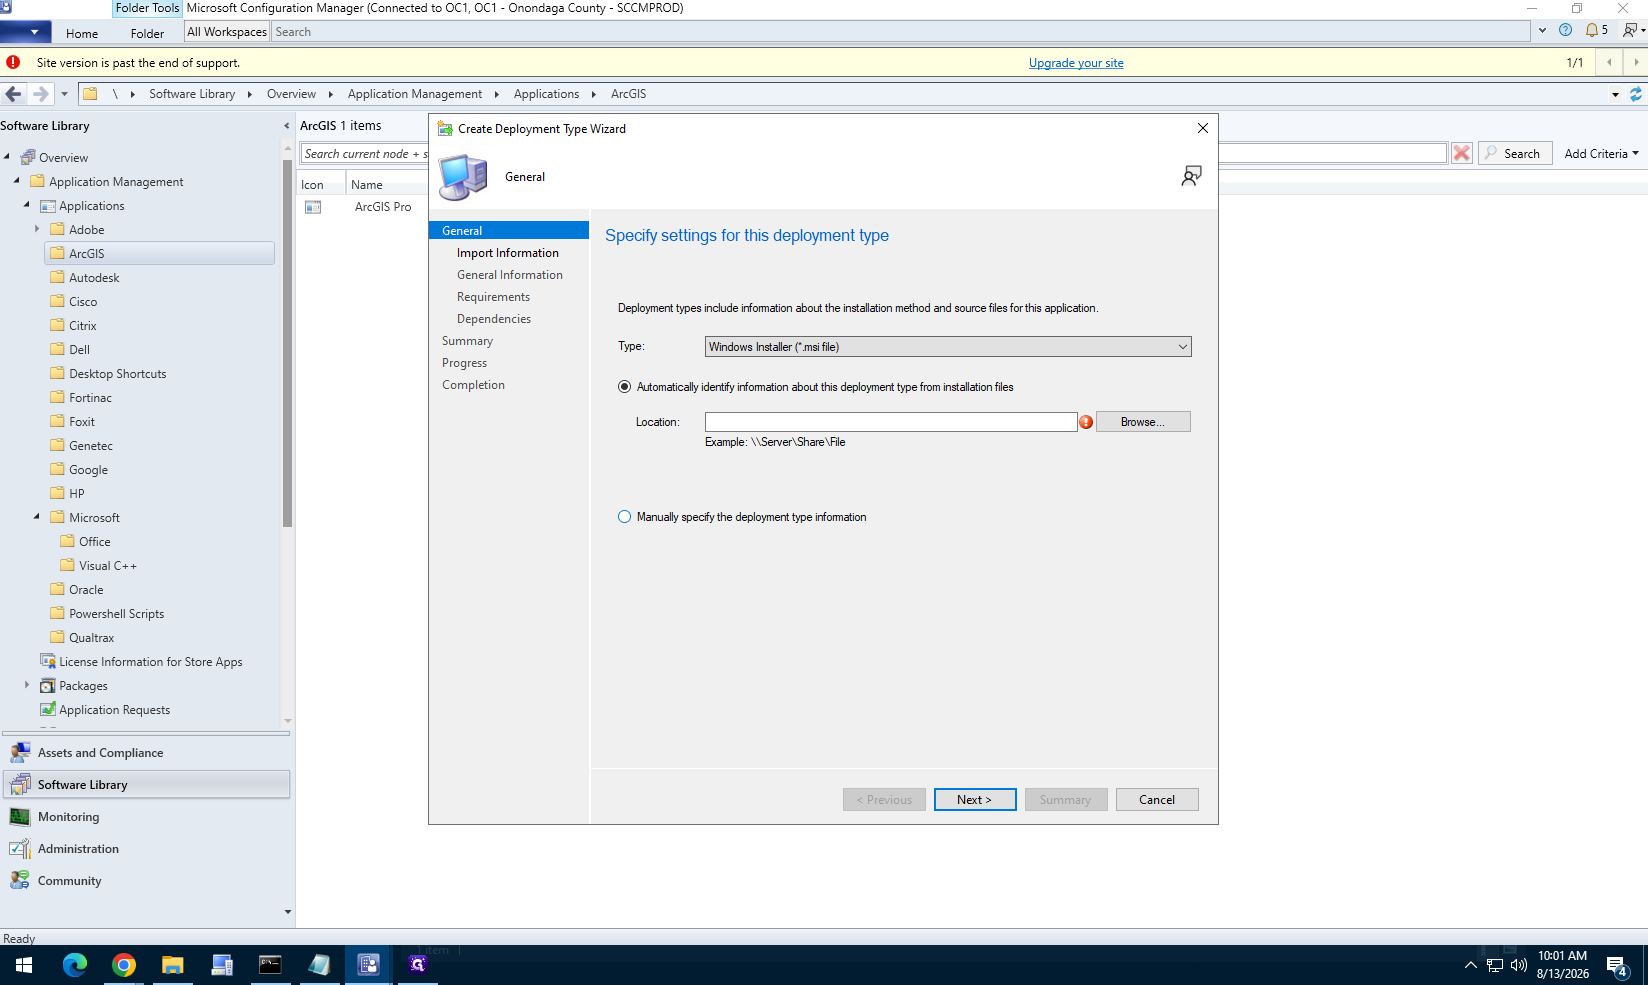This screenshot has height=985, width=1648.
Task: Select General step in wizard sidebar
Action: 509,231
